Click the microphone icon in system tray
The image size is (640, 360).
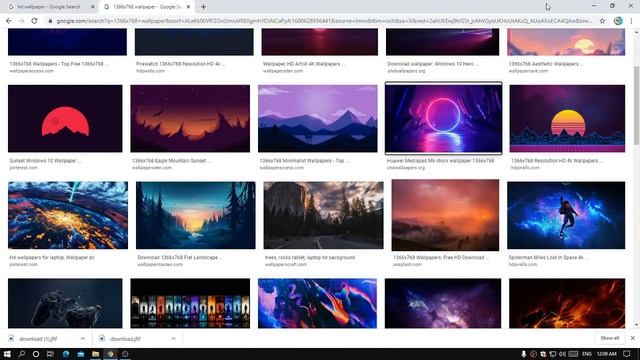pos(523,354)
